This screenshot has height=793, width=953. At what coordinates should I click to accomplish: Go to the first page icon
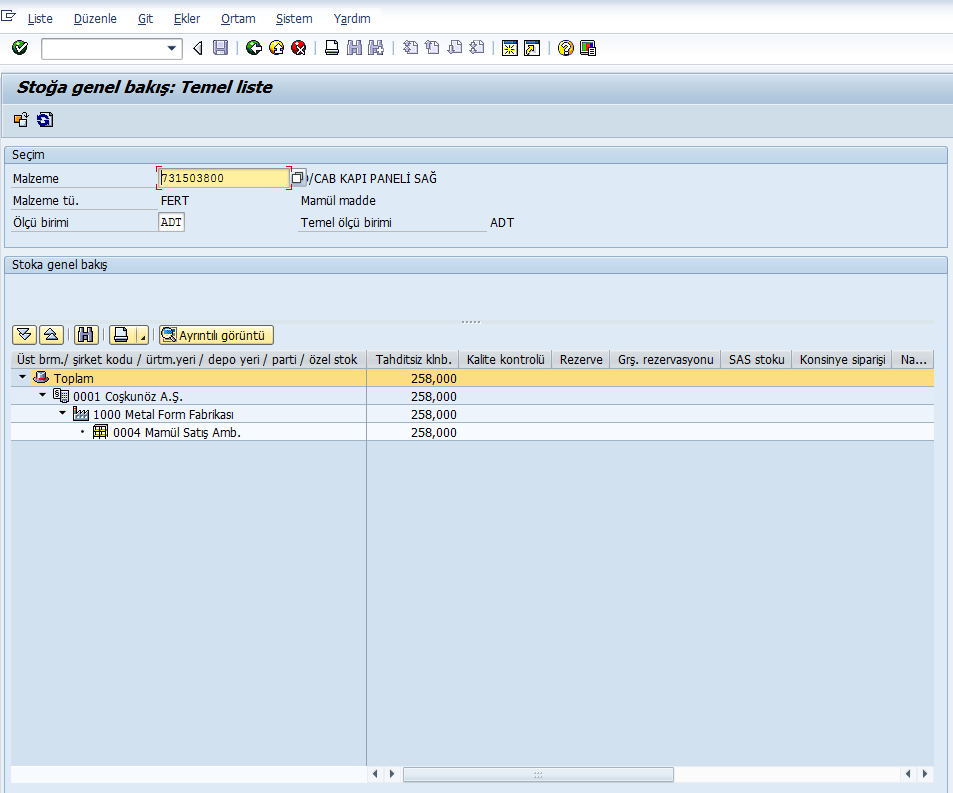[411, 48]
